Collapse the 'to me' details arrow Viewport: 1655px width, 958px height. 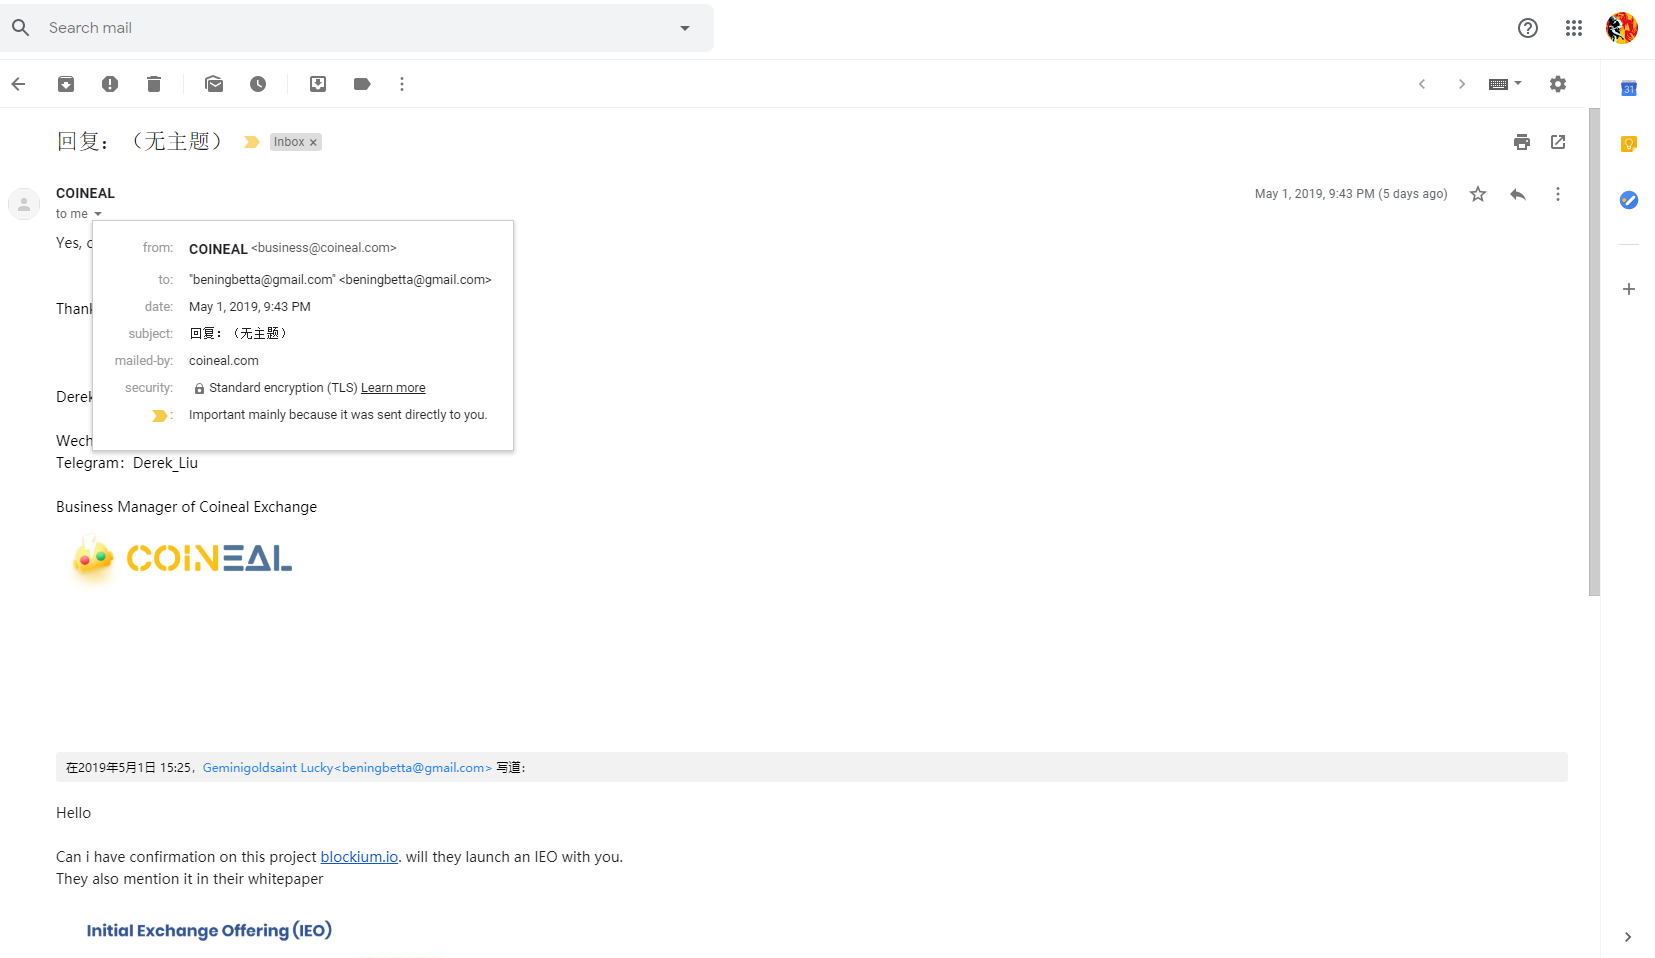(98, 214)
